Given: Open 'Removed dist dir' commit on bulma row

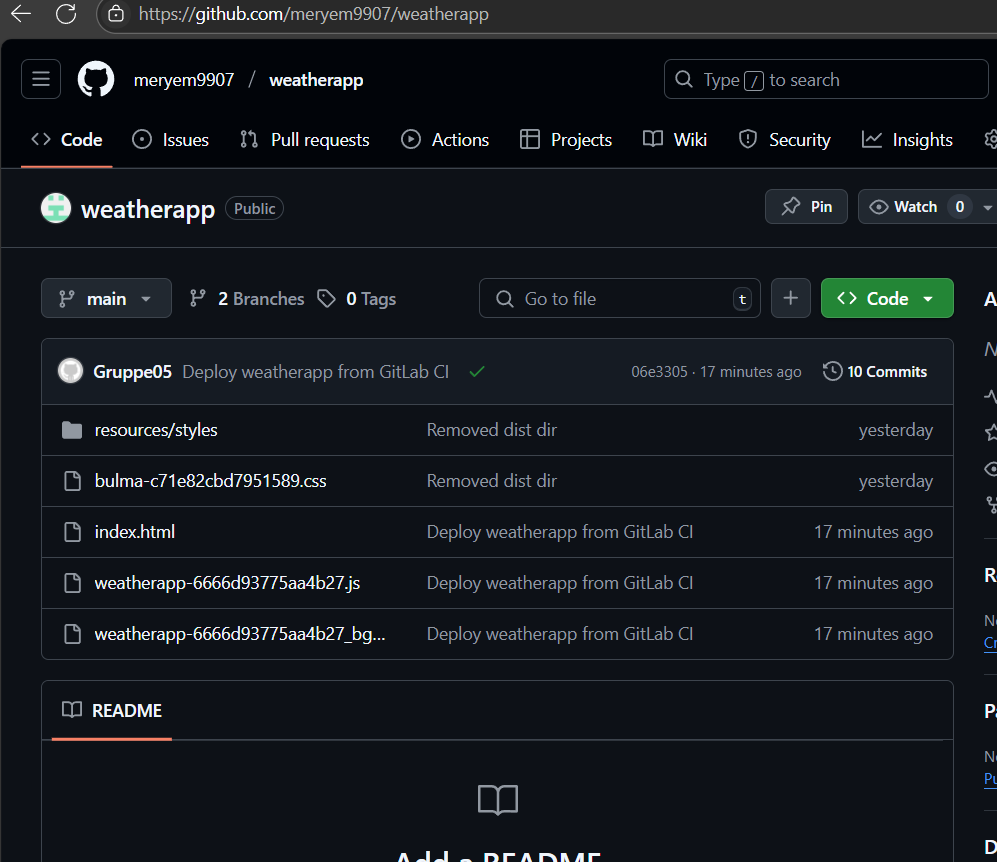Looking at the screenshot, I should [x=492, y=481].
